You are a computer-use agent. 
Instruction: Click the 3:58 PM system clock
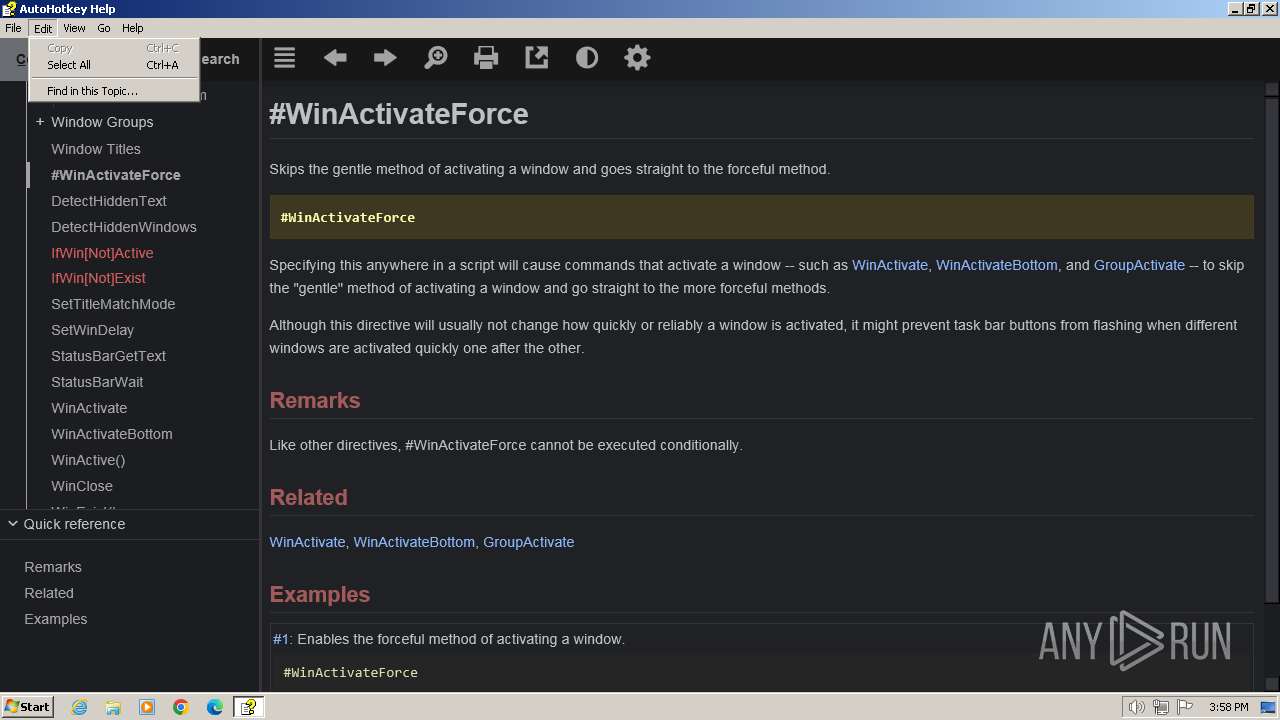click(1228, 707)
